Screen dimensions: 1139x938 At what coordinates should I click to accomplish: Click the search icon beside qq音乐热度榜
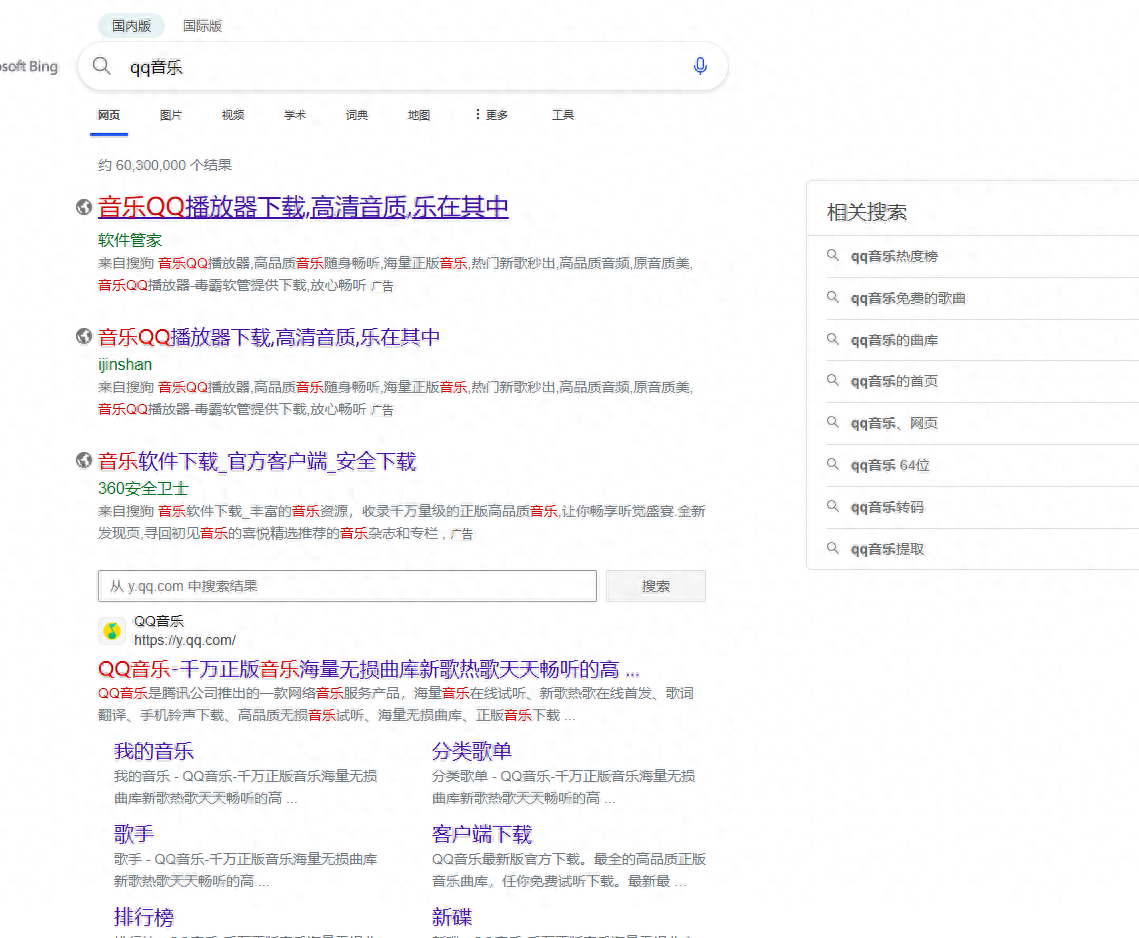click(x=833, y=256)
